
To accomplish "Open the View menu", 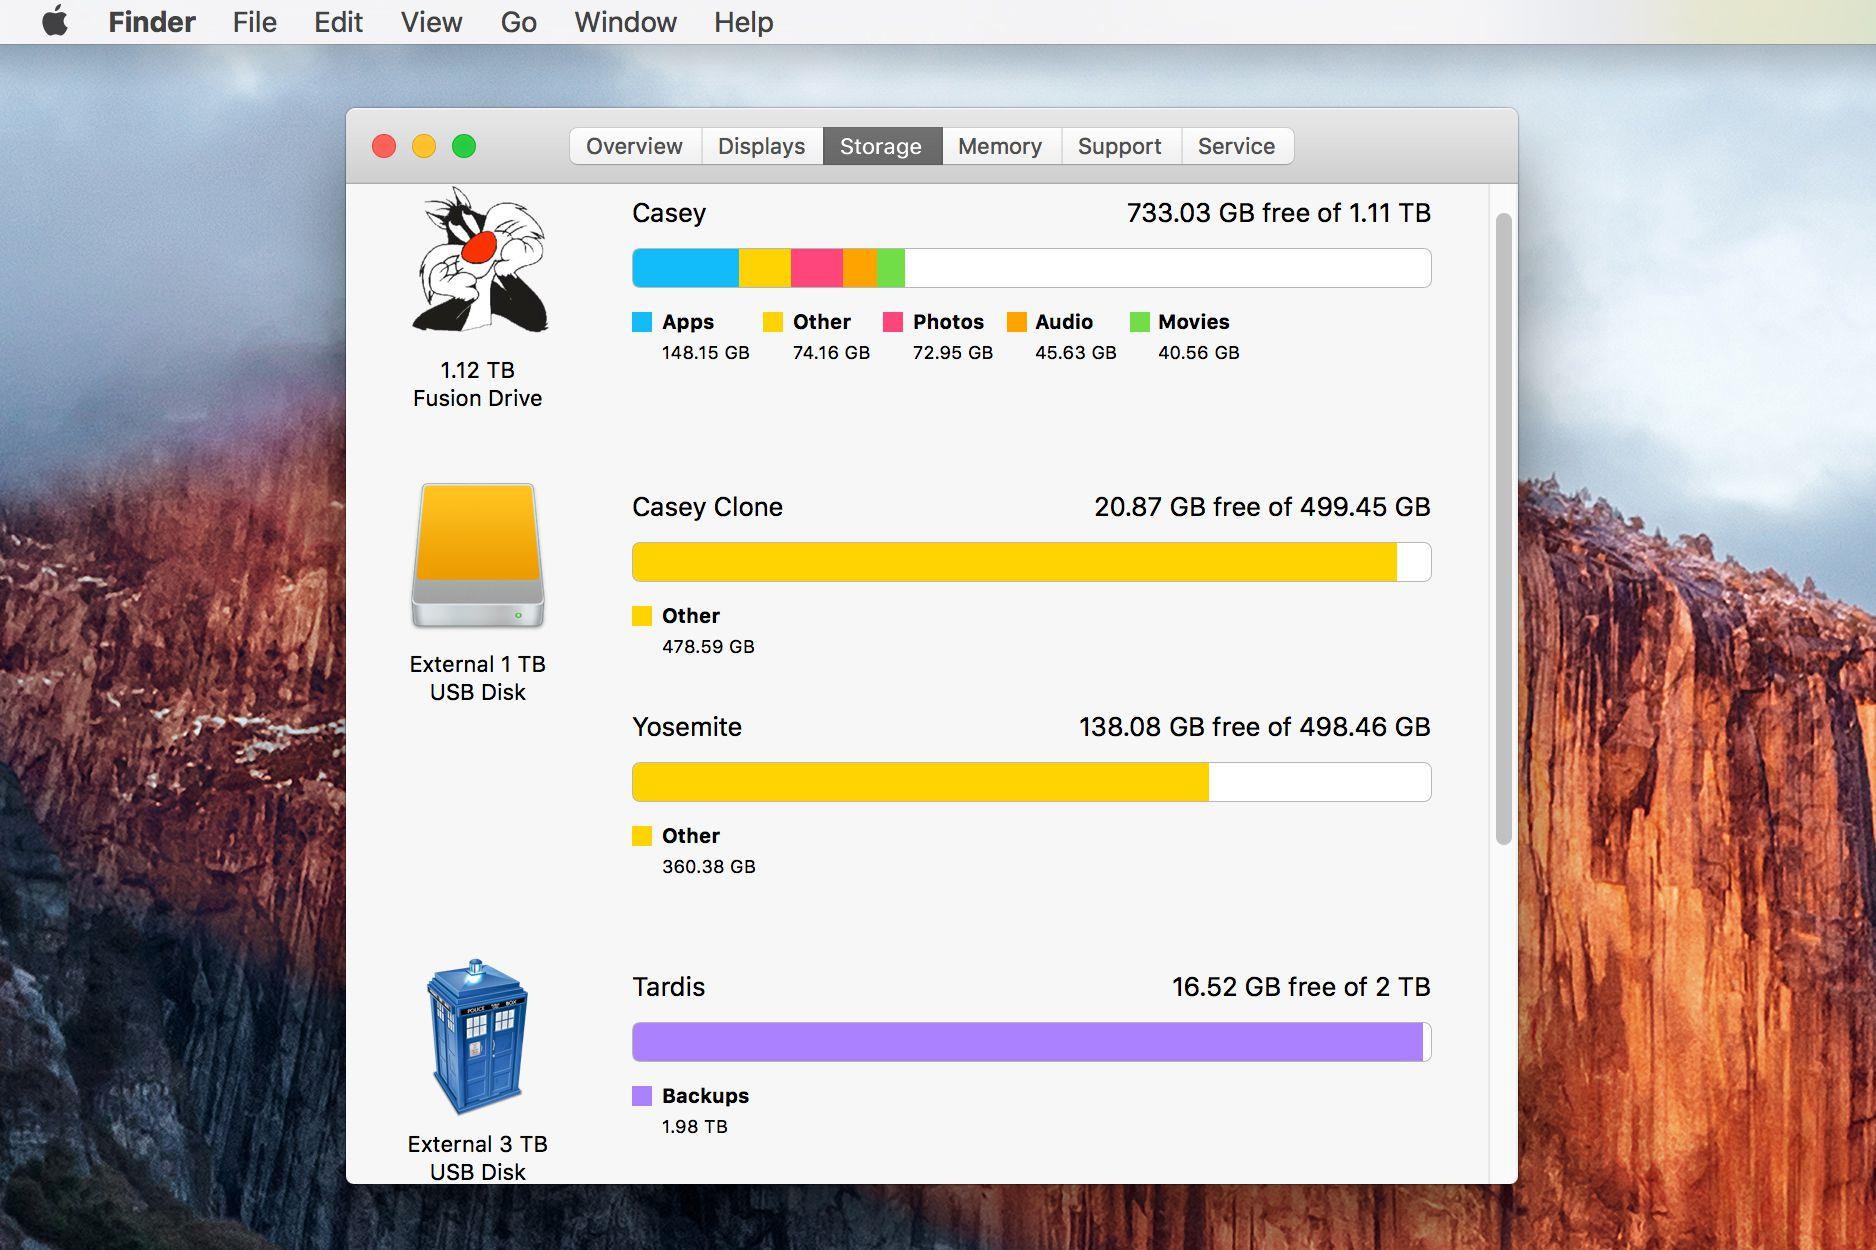I will [431, 22].
